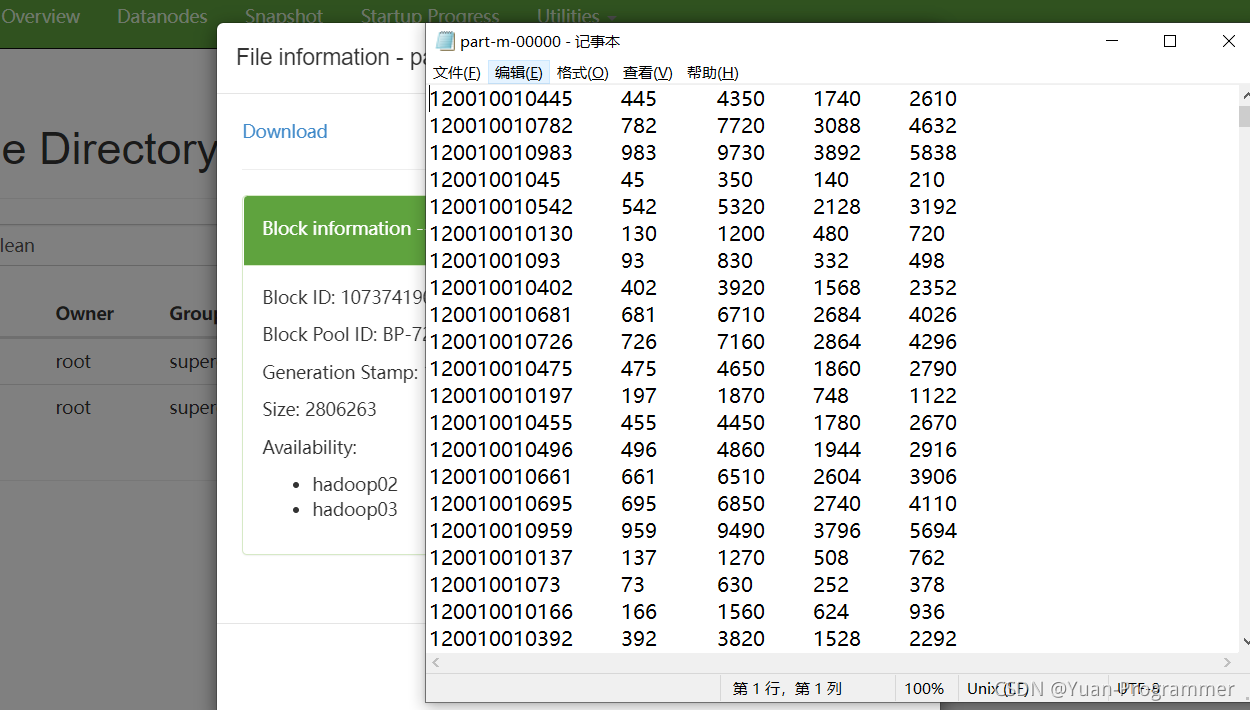
Task: Click value 120010010681 in Notepad text
Action: point(501,315)
